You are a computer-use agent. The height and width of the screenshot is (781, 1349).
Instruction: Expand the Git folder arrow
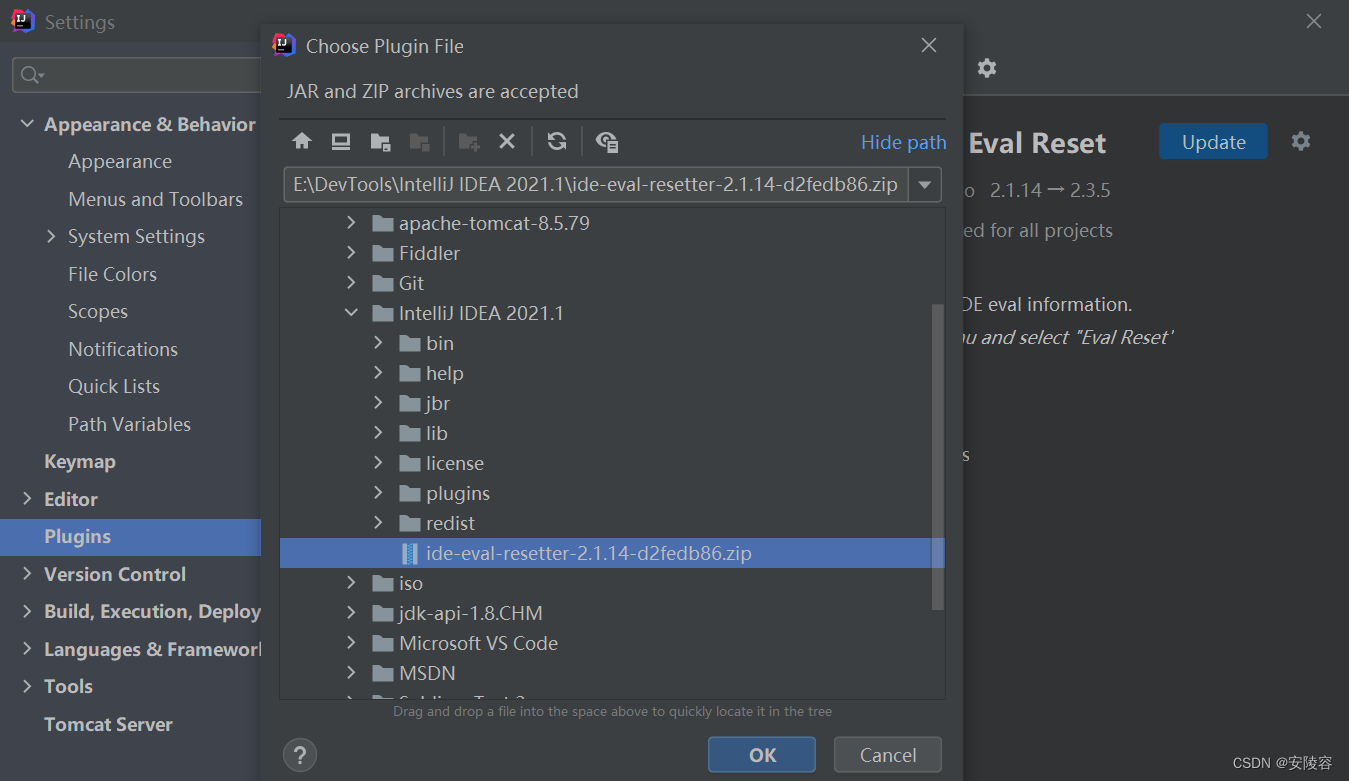(351, 283)
